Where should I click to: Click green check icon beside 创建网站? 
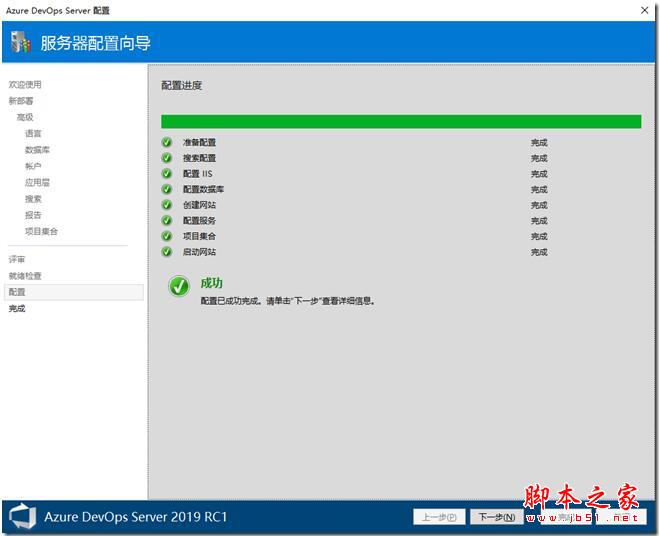[167, 205]
